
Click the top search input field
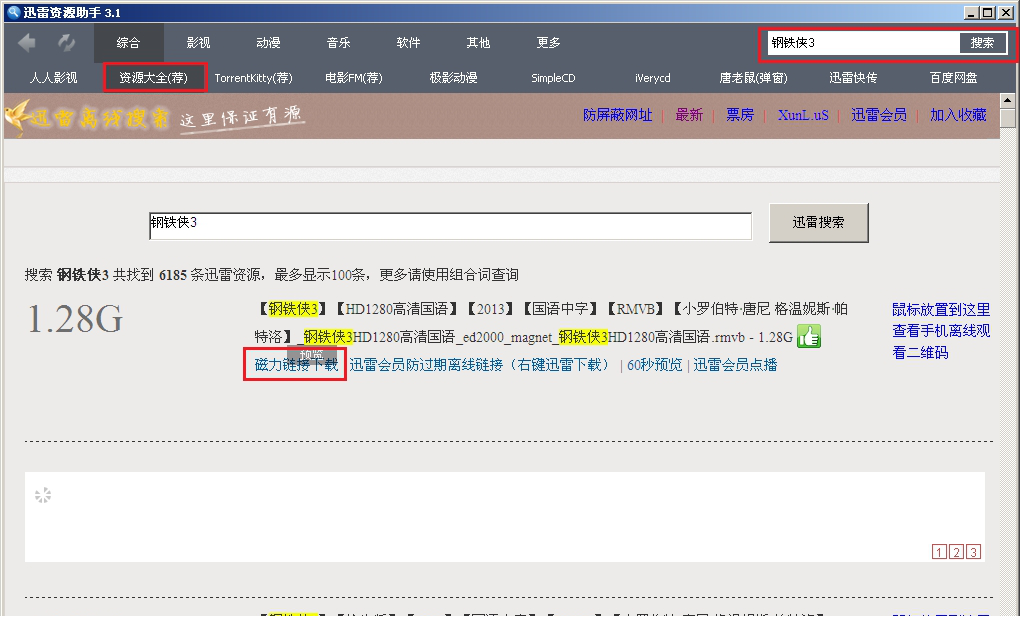pos(863,43)
